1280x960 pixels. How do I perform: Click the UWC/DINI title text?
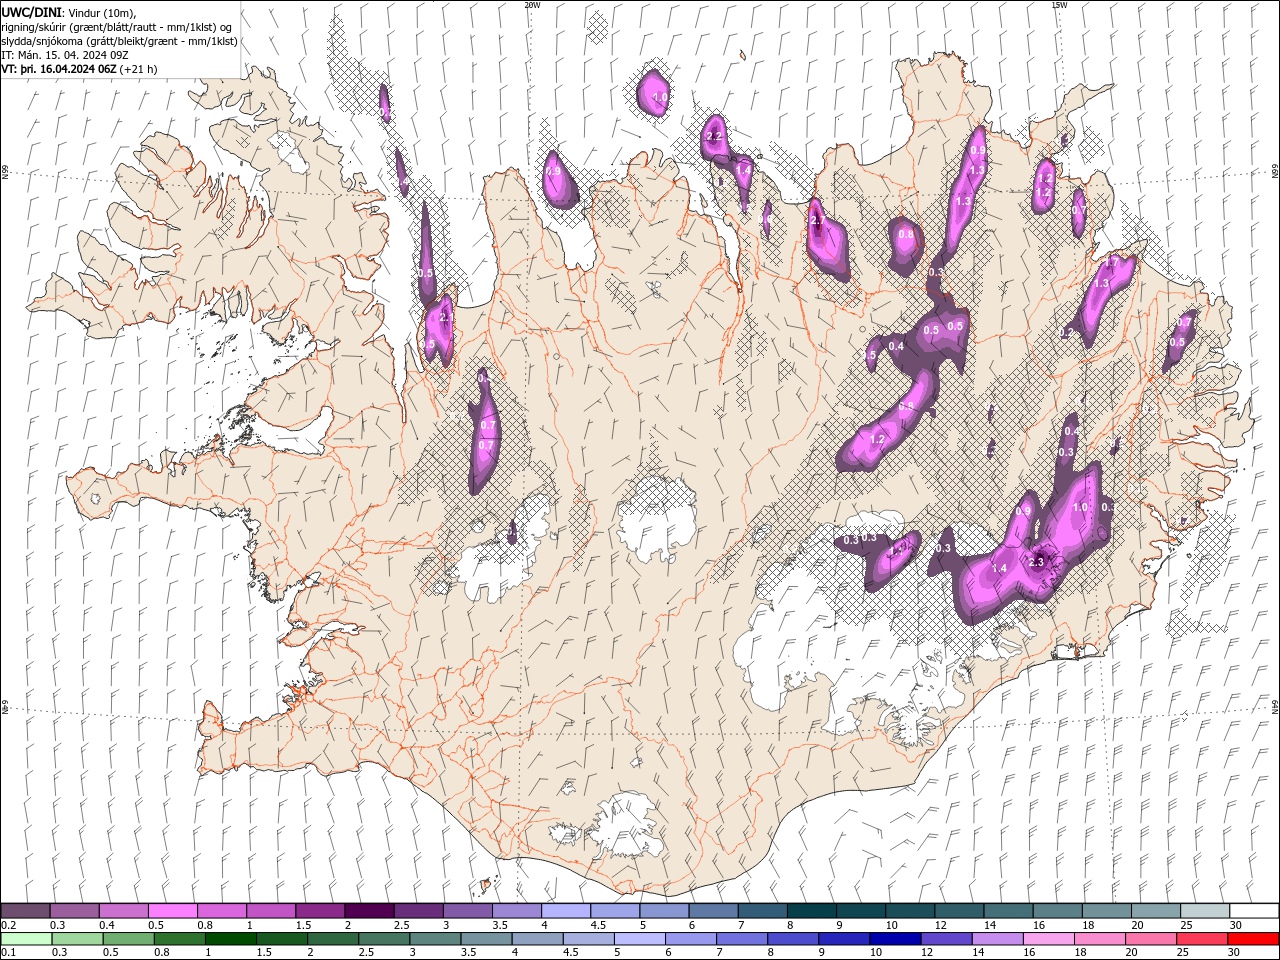(x=31, y=12)
